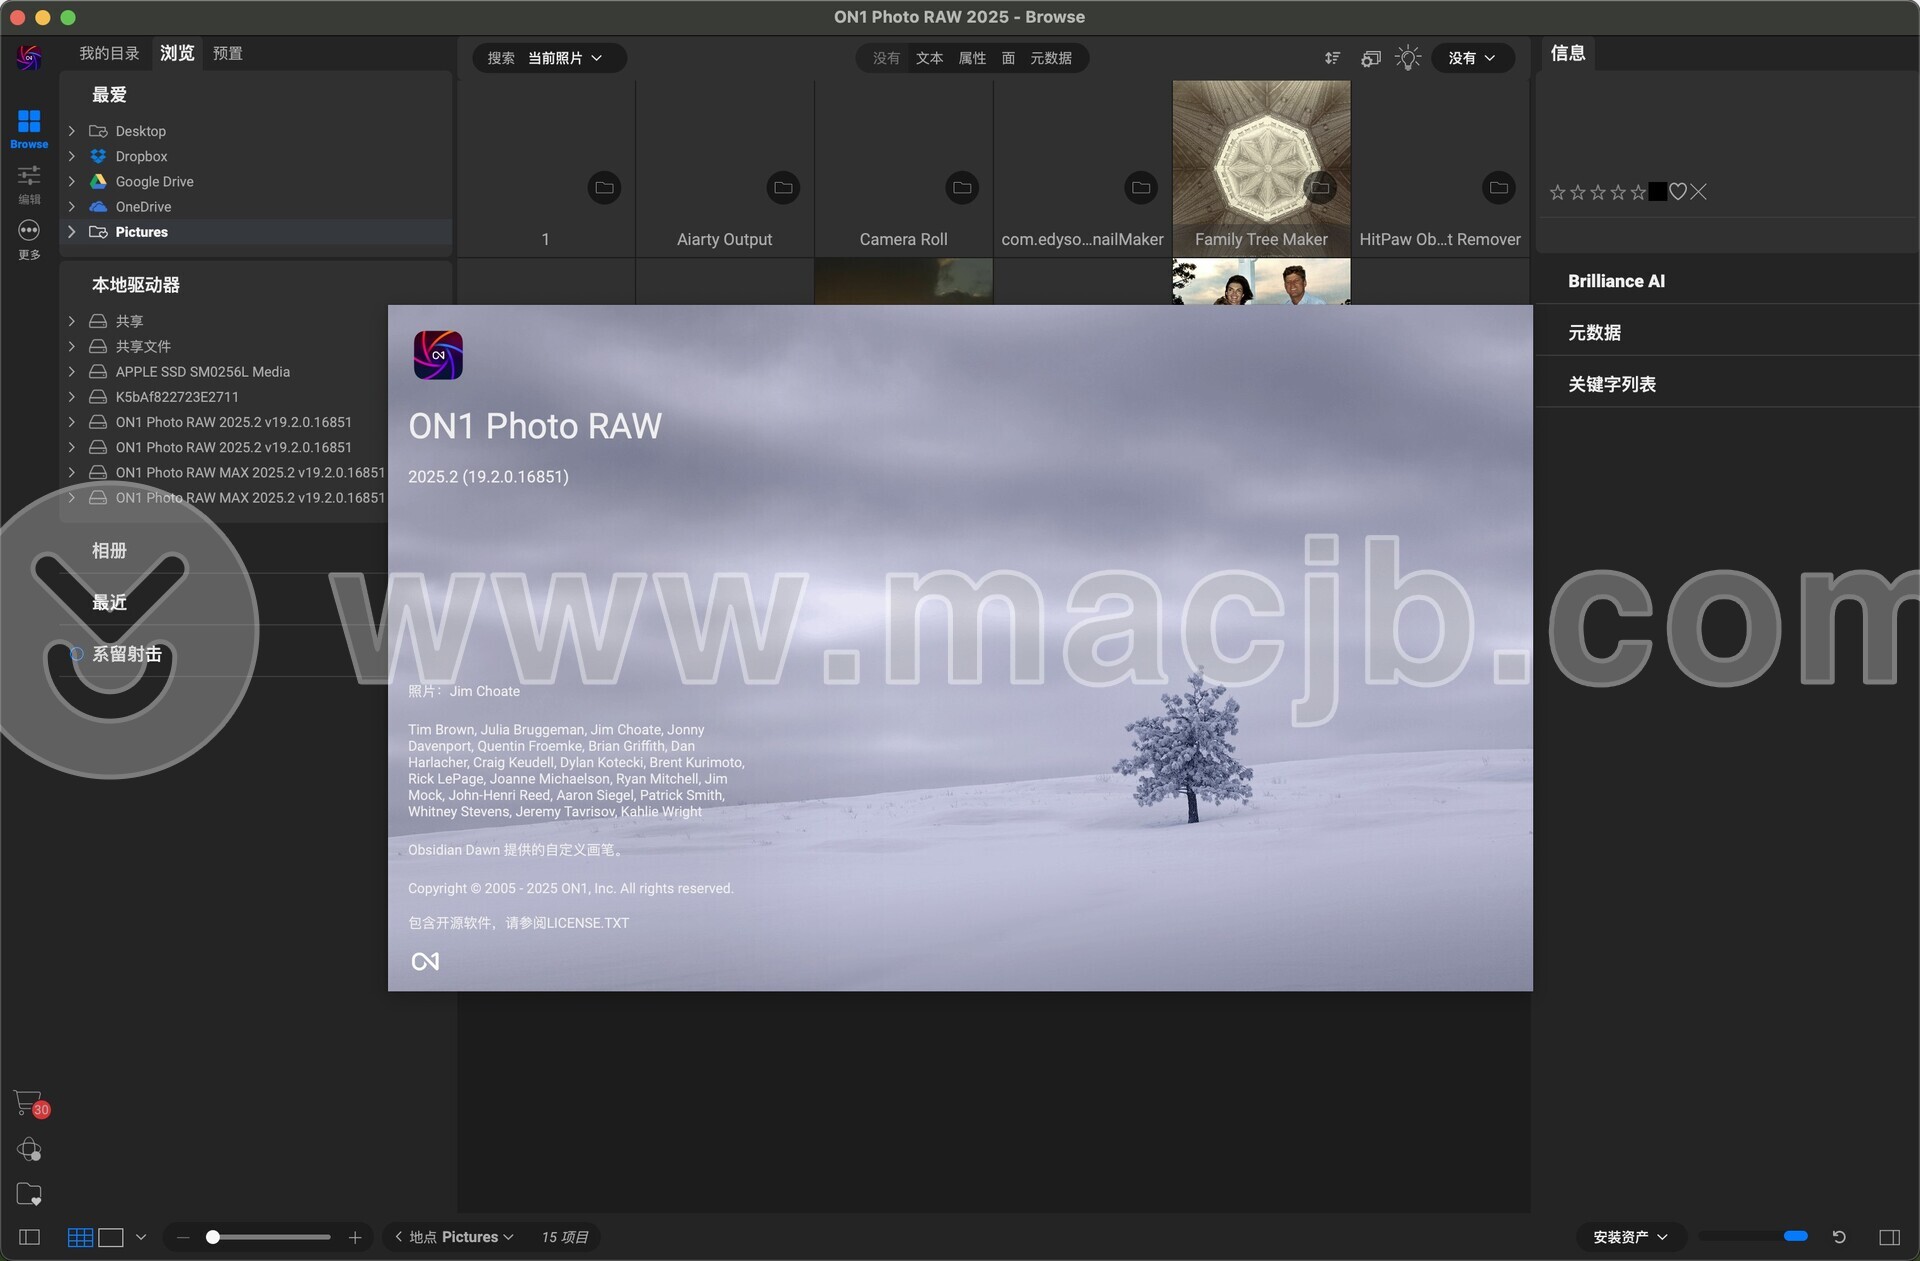Expand the Desktop folder
This screenshot has width=1920, height=1261.
[72, 131]
